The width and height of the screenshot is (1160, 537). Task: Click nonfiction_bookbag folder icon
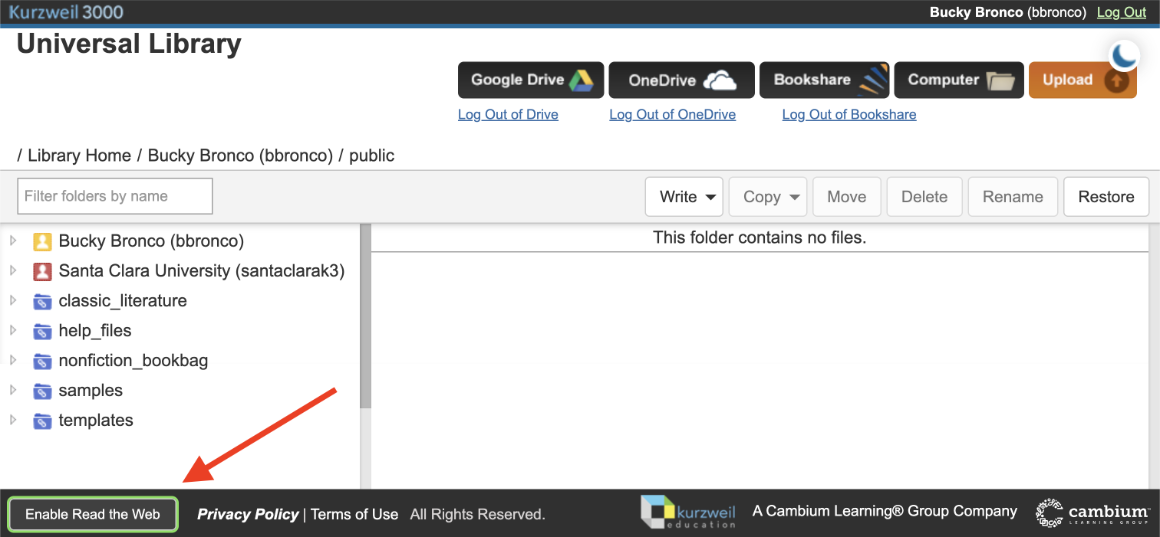pos(42,361)
